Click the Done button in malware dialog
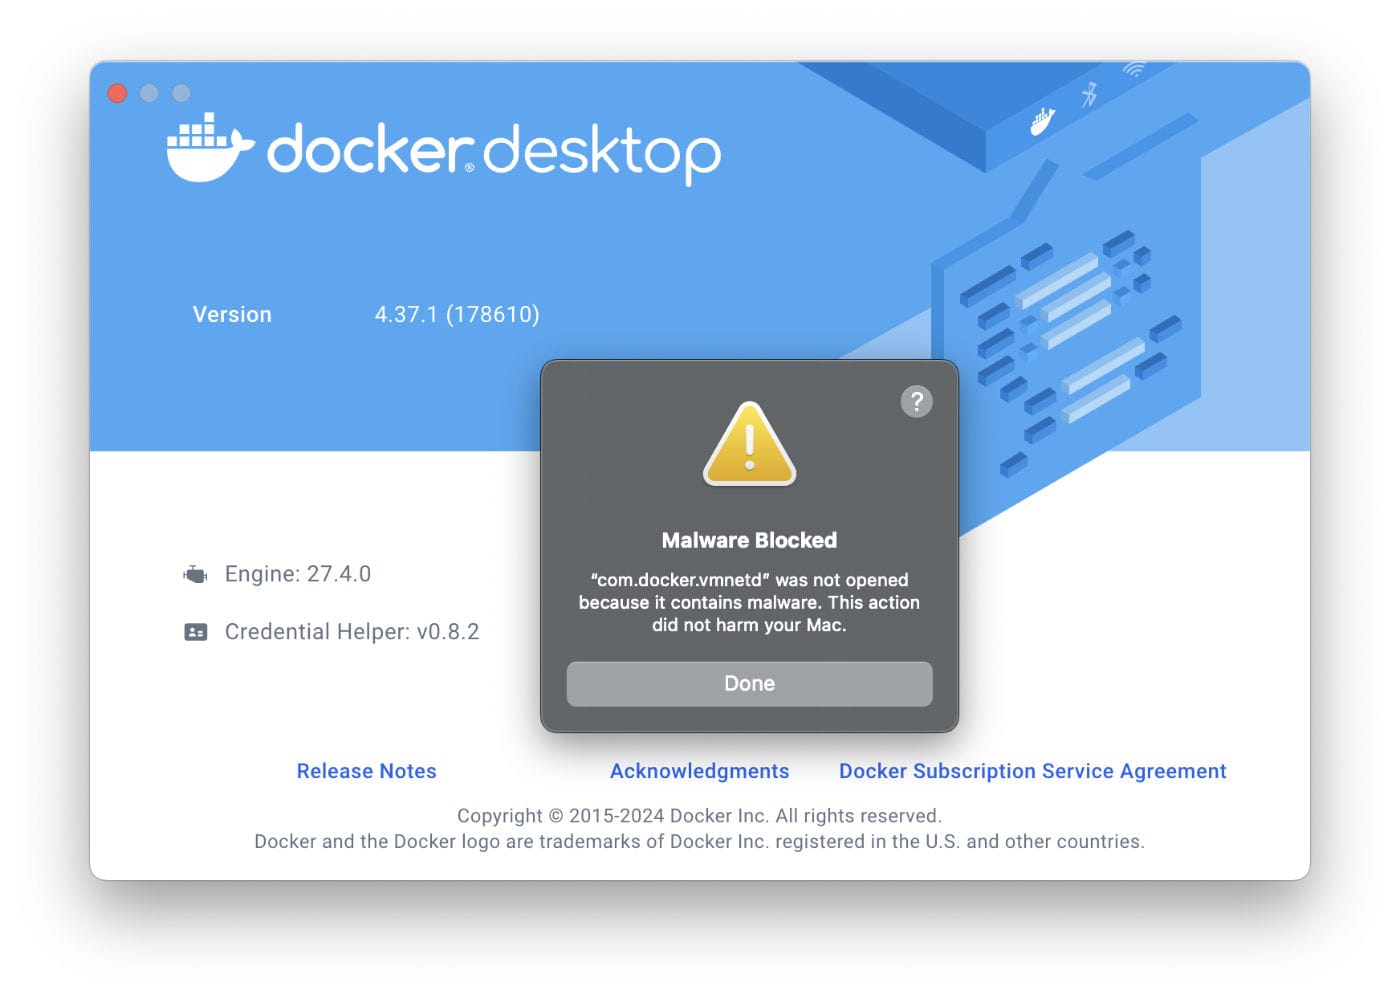The width and height of the screenshot is (1400, 999). coord(749,683)
